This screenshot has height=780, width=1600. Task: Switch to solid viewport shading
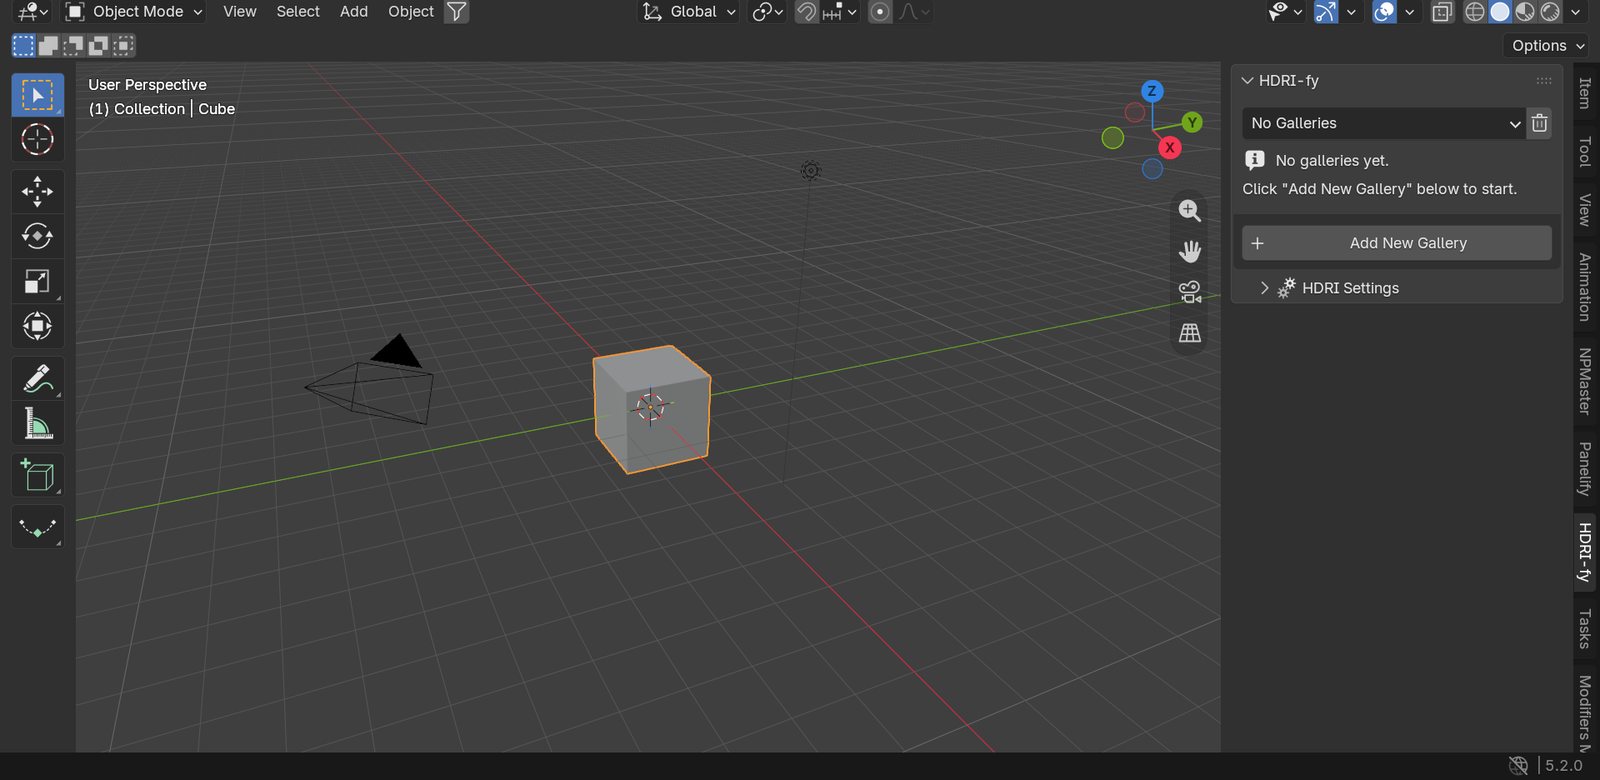coord(1500,12)
